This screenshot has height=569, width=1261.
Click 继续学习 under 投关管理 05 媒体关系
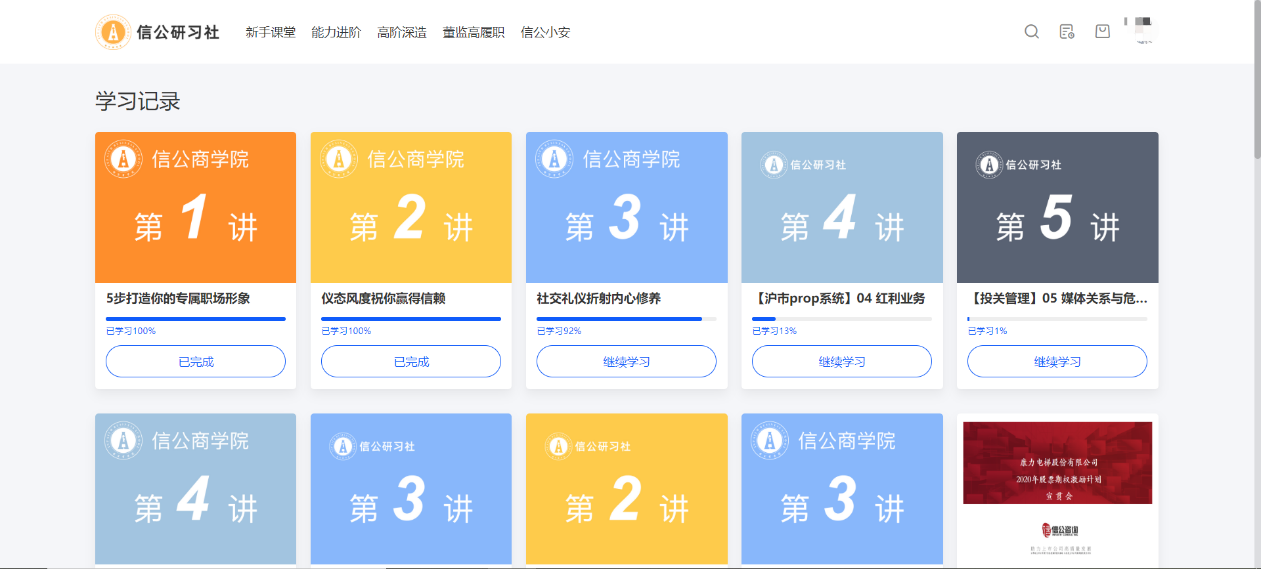[x=1057, y=361]
